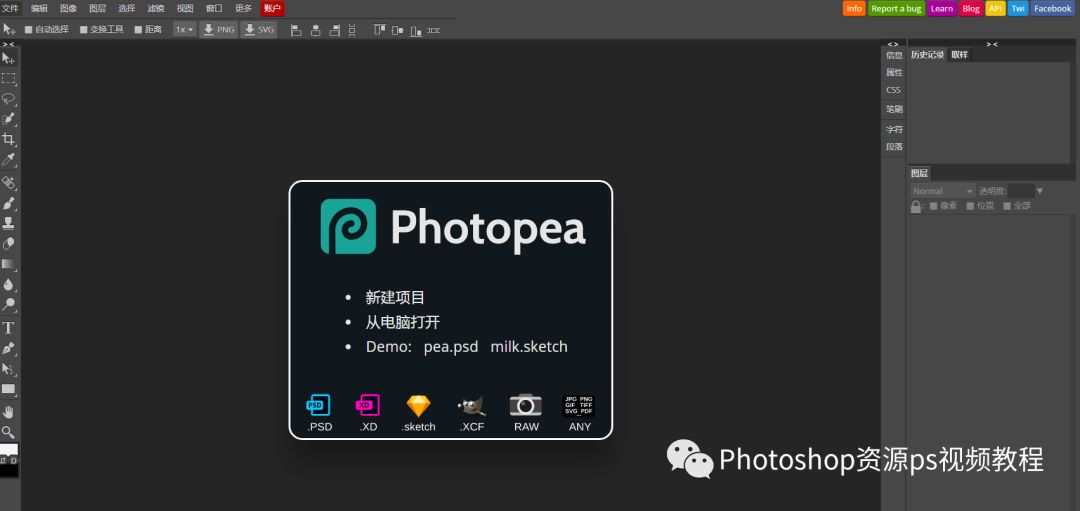The height and width of the screenshot is (511, 1080).
Task: Open the 笔刷 side panel
Action: (894, 109)
